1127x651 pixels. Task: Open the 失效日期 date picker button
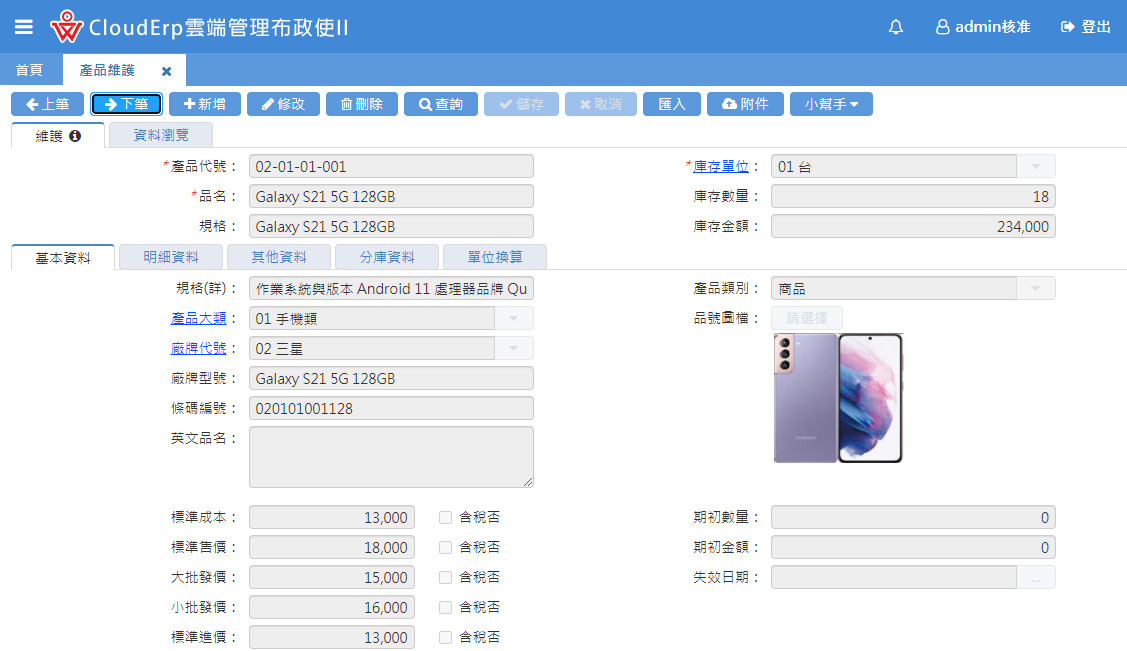coord(1036,577)
